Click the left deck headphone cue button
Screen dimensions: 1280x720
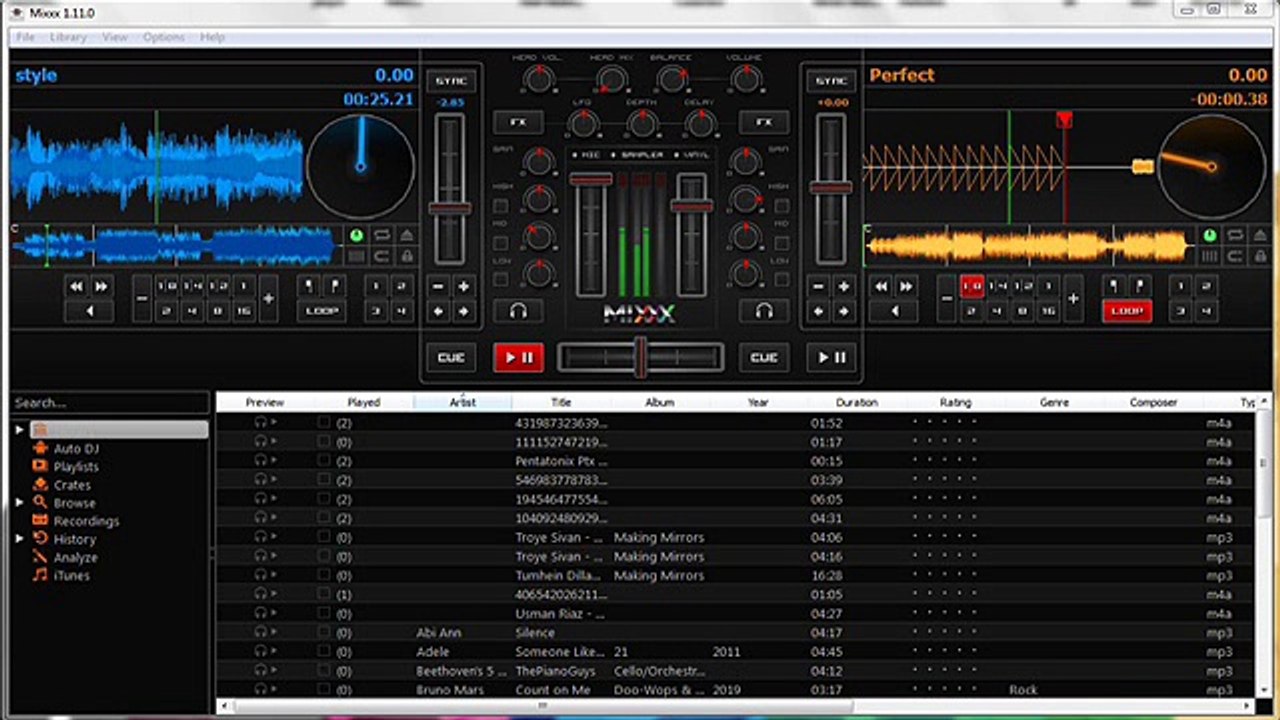(518, 311)
